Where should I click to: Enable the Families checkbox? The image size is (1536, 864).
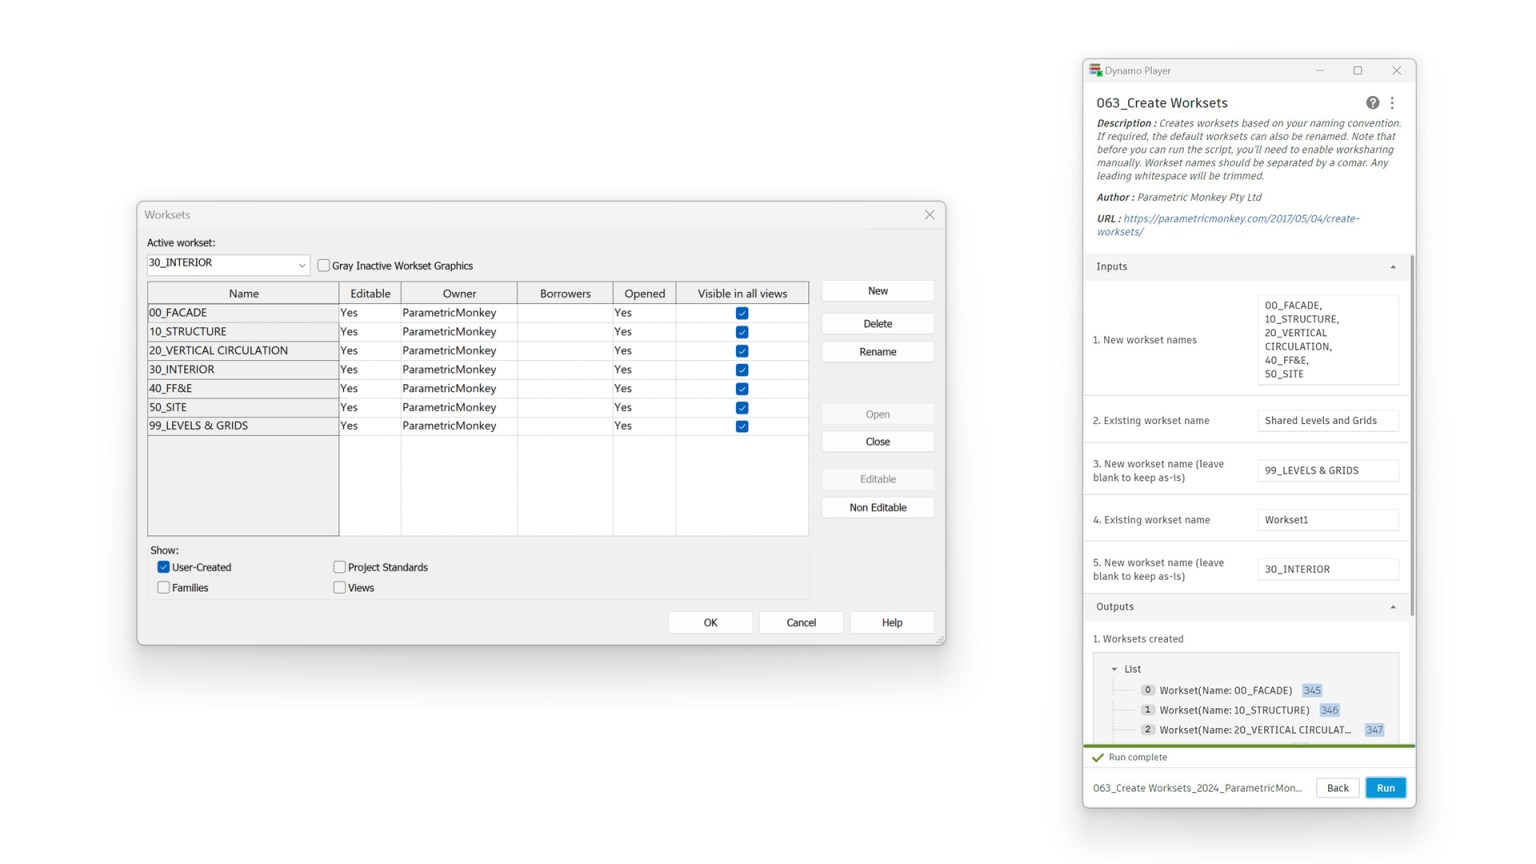point(164,588)
